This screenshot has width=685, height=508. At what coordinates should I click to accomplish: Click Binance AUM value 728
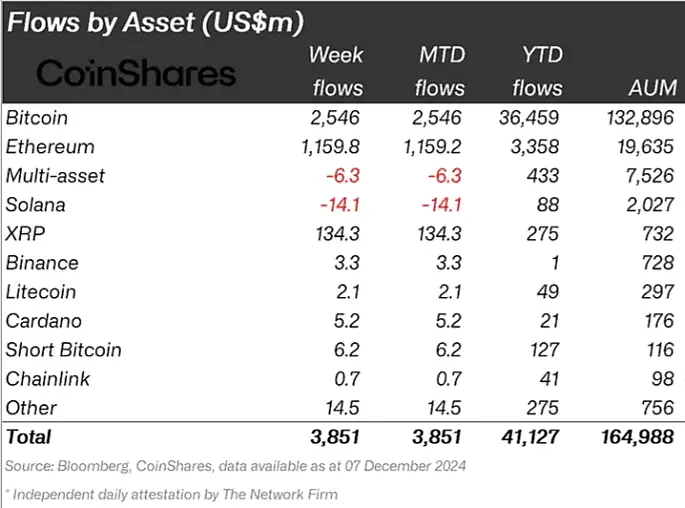tap(658, 263)
